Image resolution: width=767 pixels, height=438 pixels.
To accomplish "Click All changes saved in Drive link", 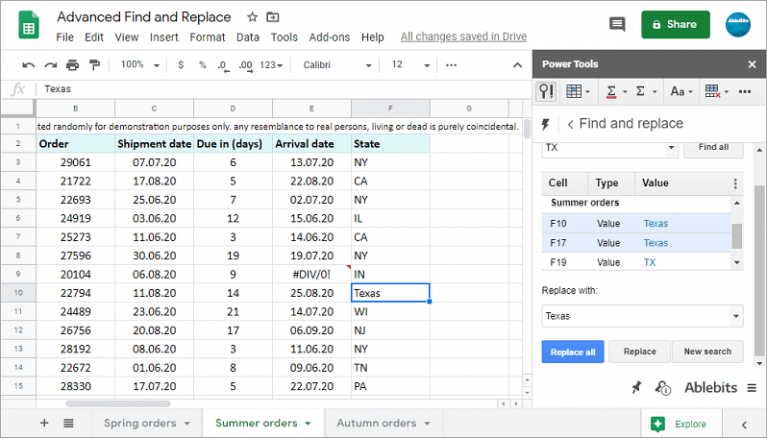I will tap(463, 37).
